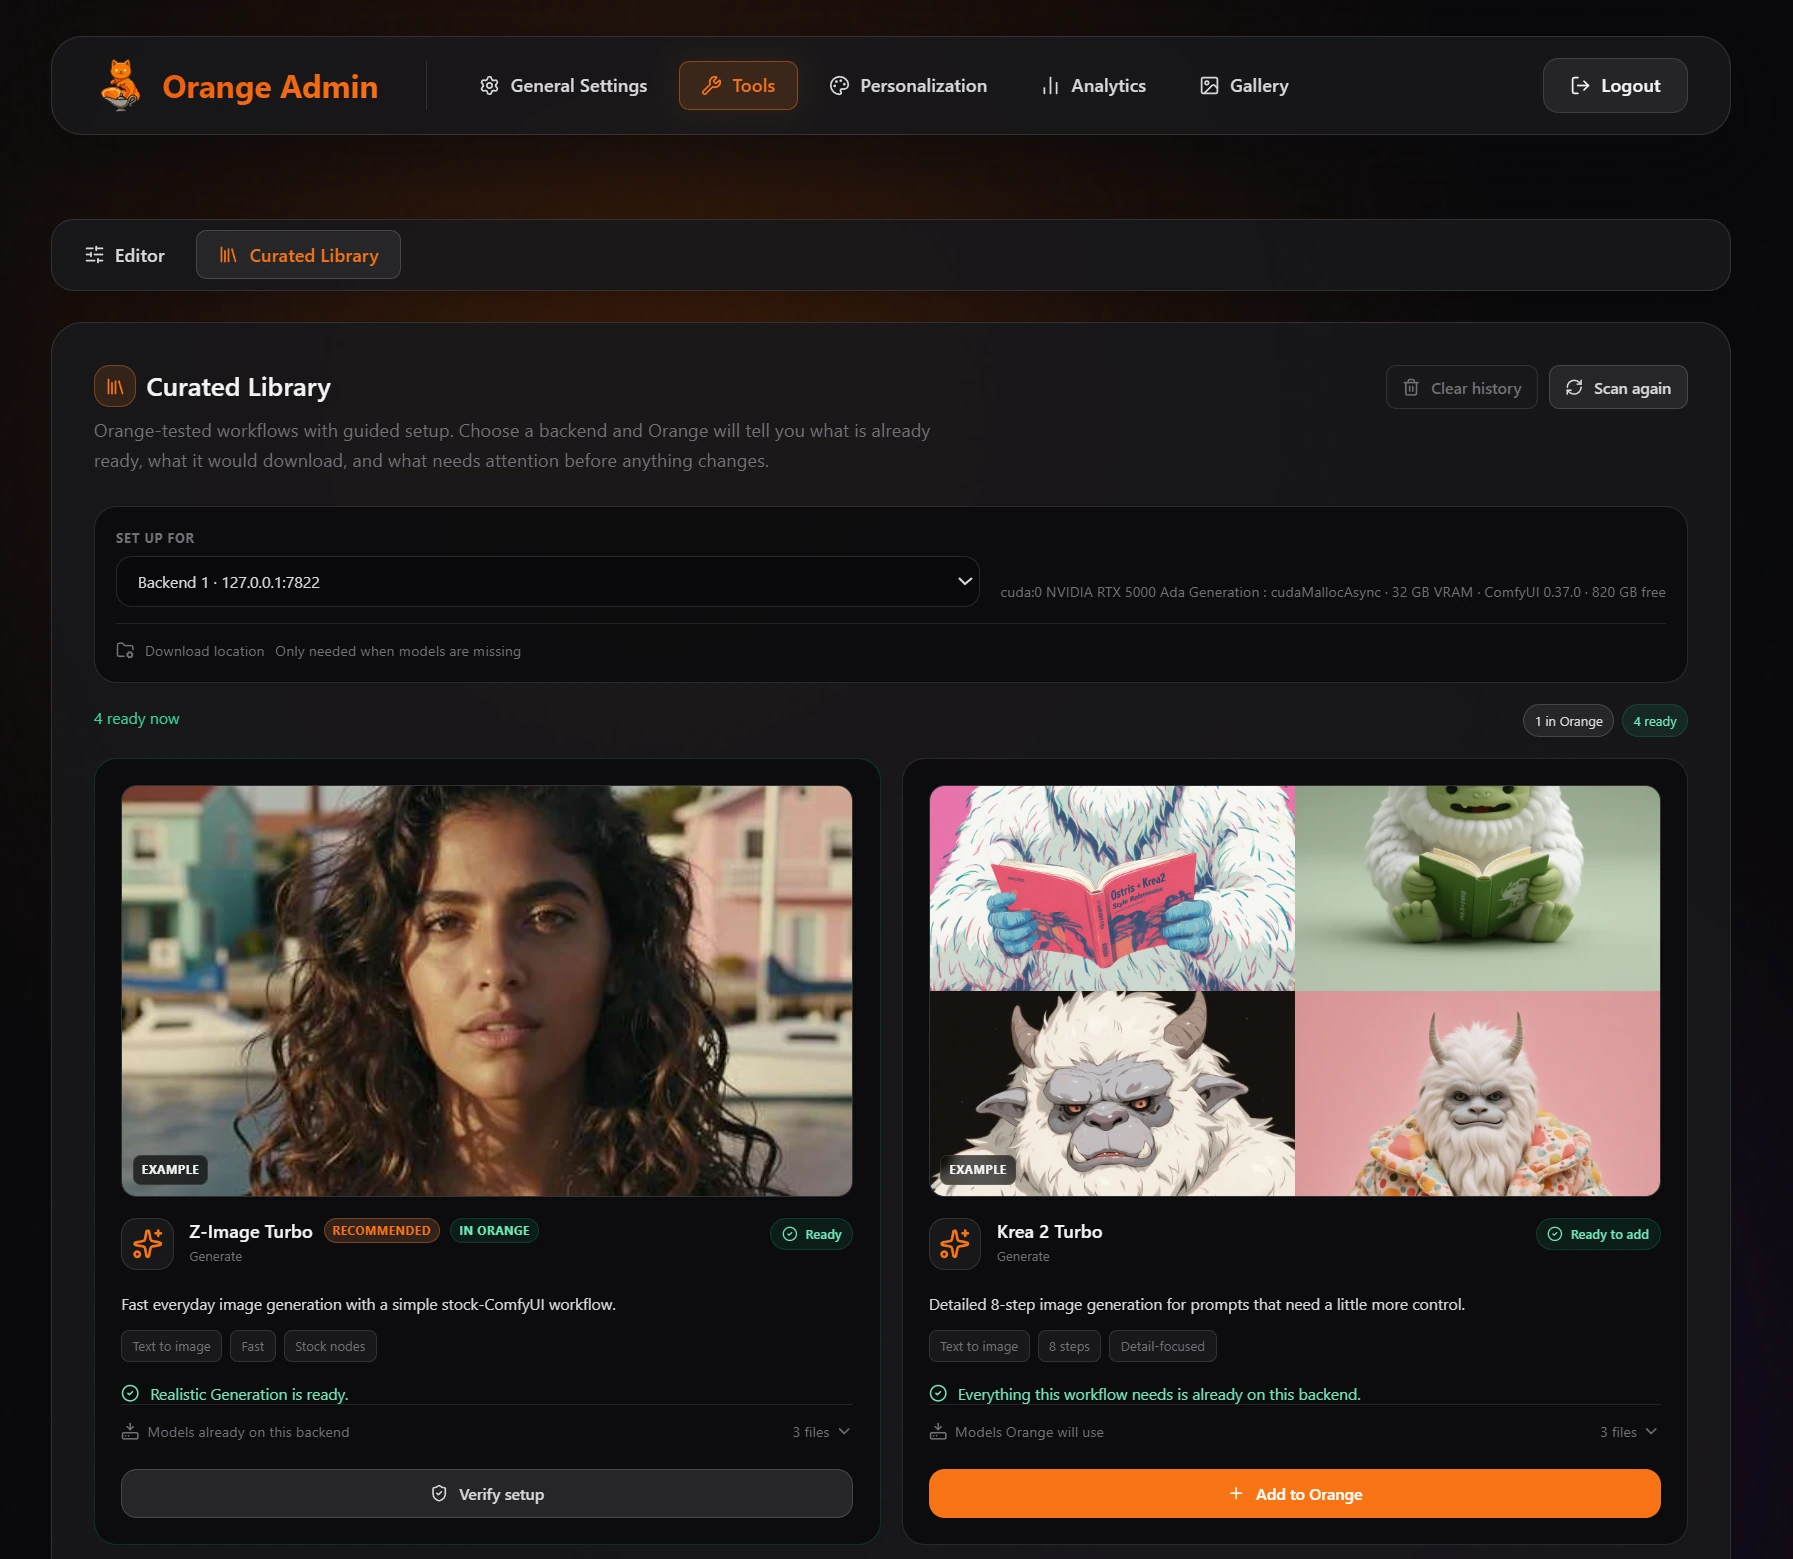Click the RECOMMENDED badge

click(381, 1230)
